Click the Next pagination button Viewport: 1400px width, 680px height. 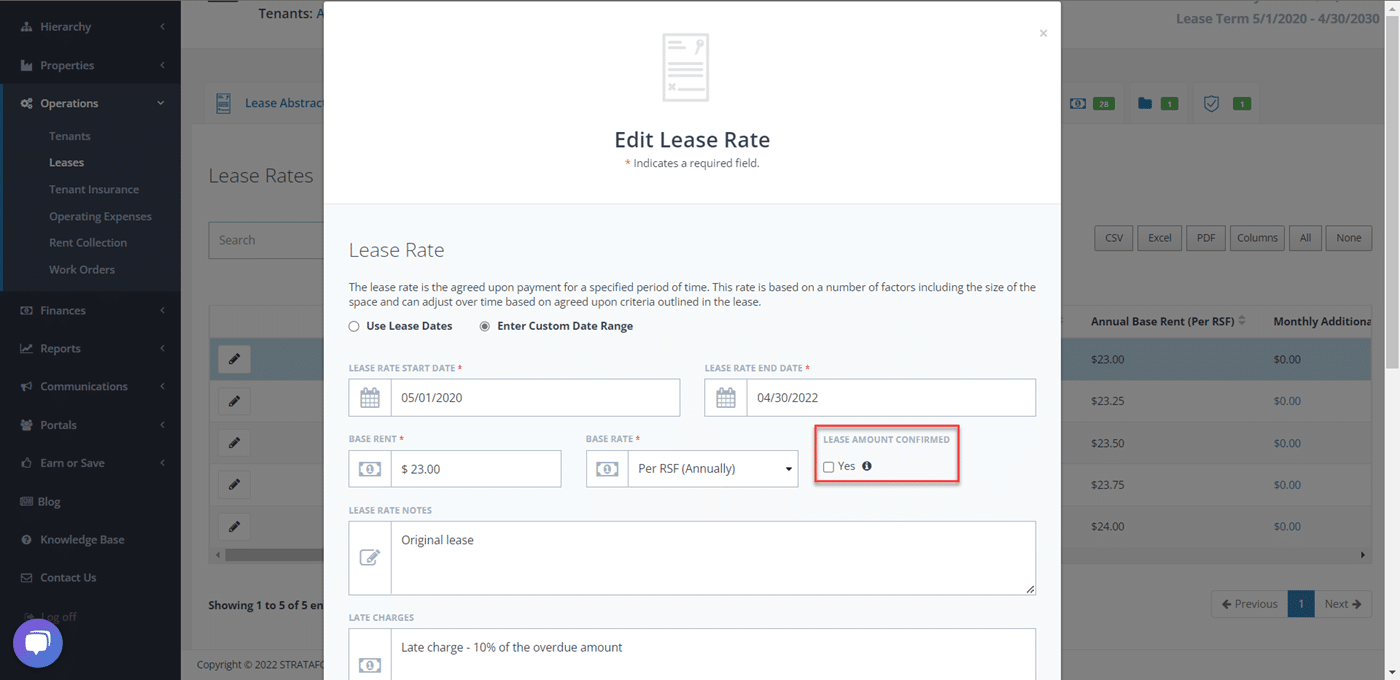[1342, 604]
